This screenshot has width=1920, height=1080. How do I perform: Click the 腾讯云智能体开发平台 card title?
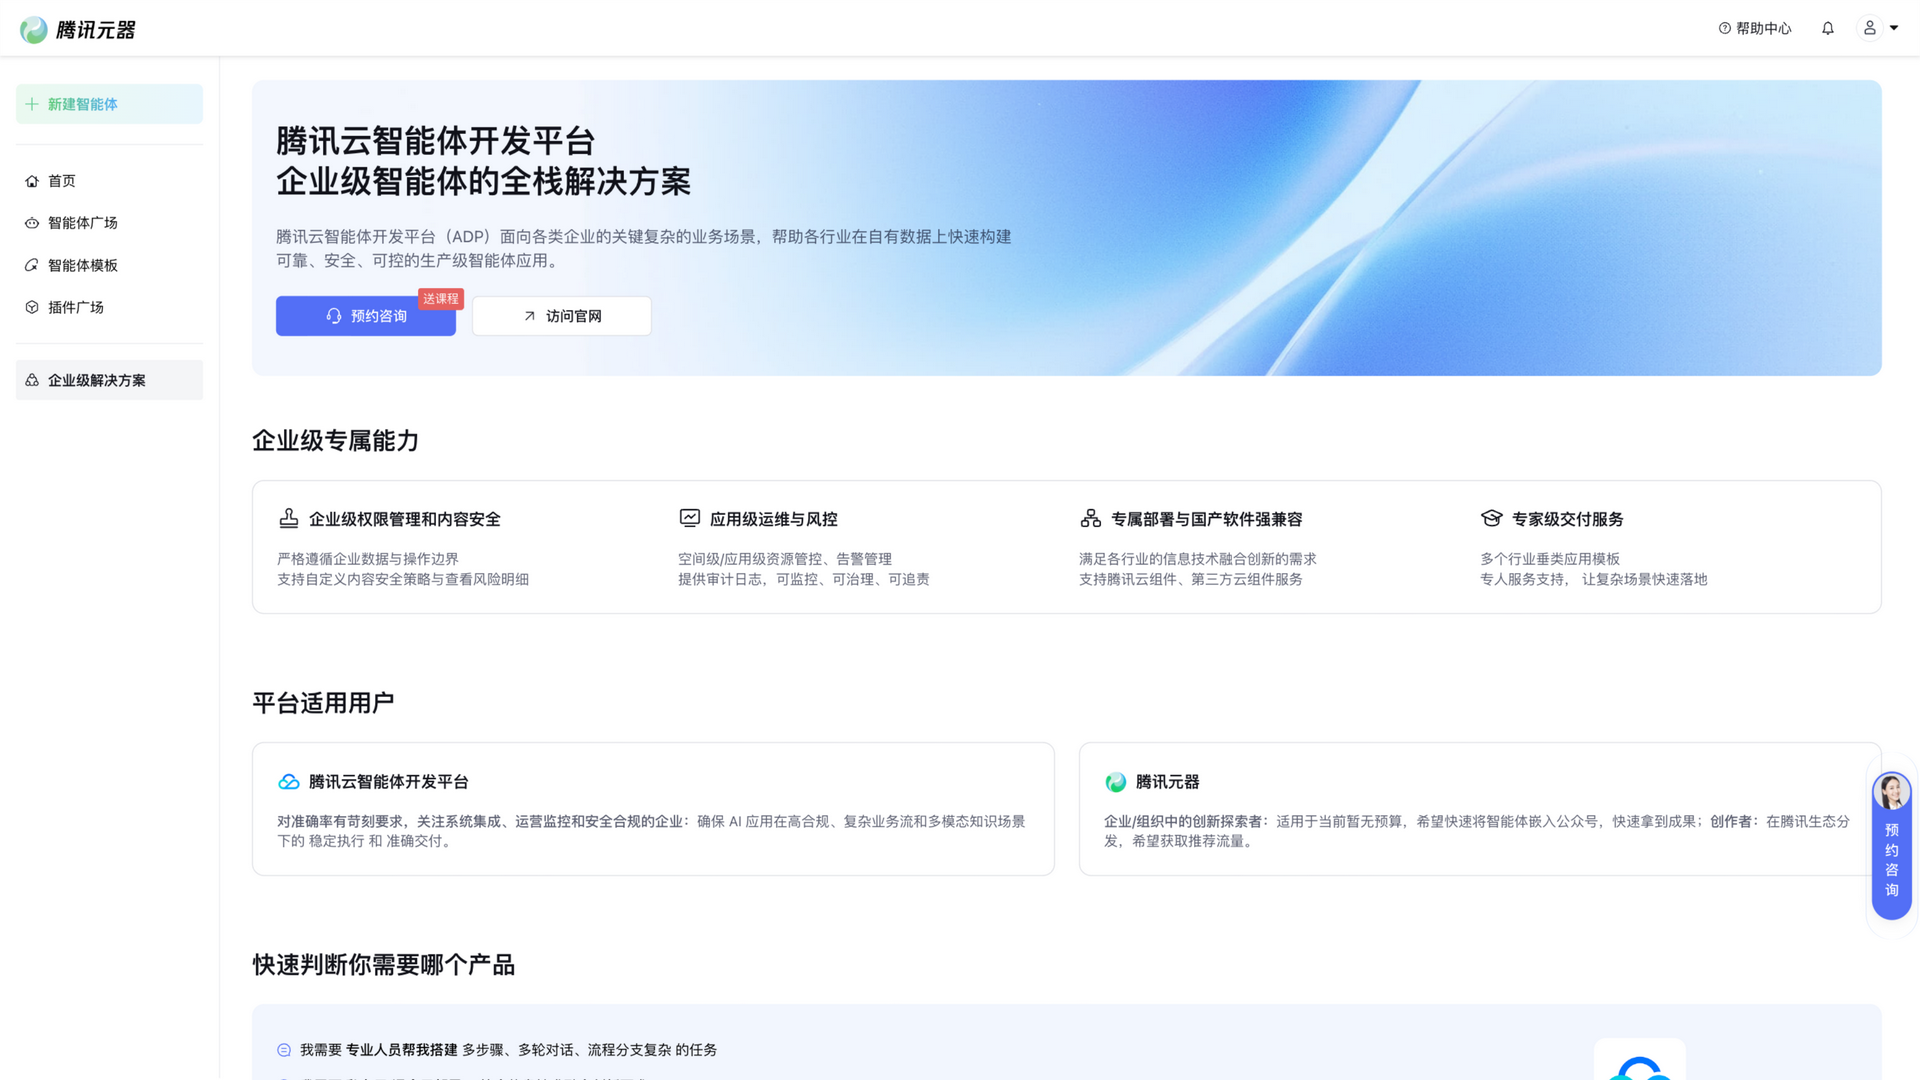click(x=389, y=782)
